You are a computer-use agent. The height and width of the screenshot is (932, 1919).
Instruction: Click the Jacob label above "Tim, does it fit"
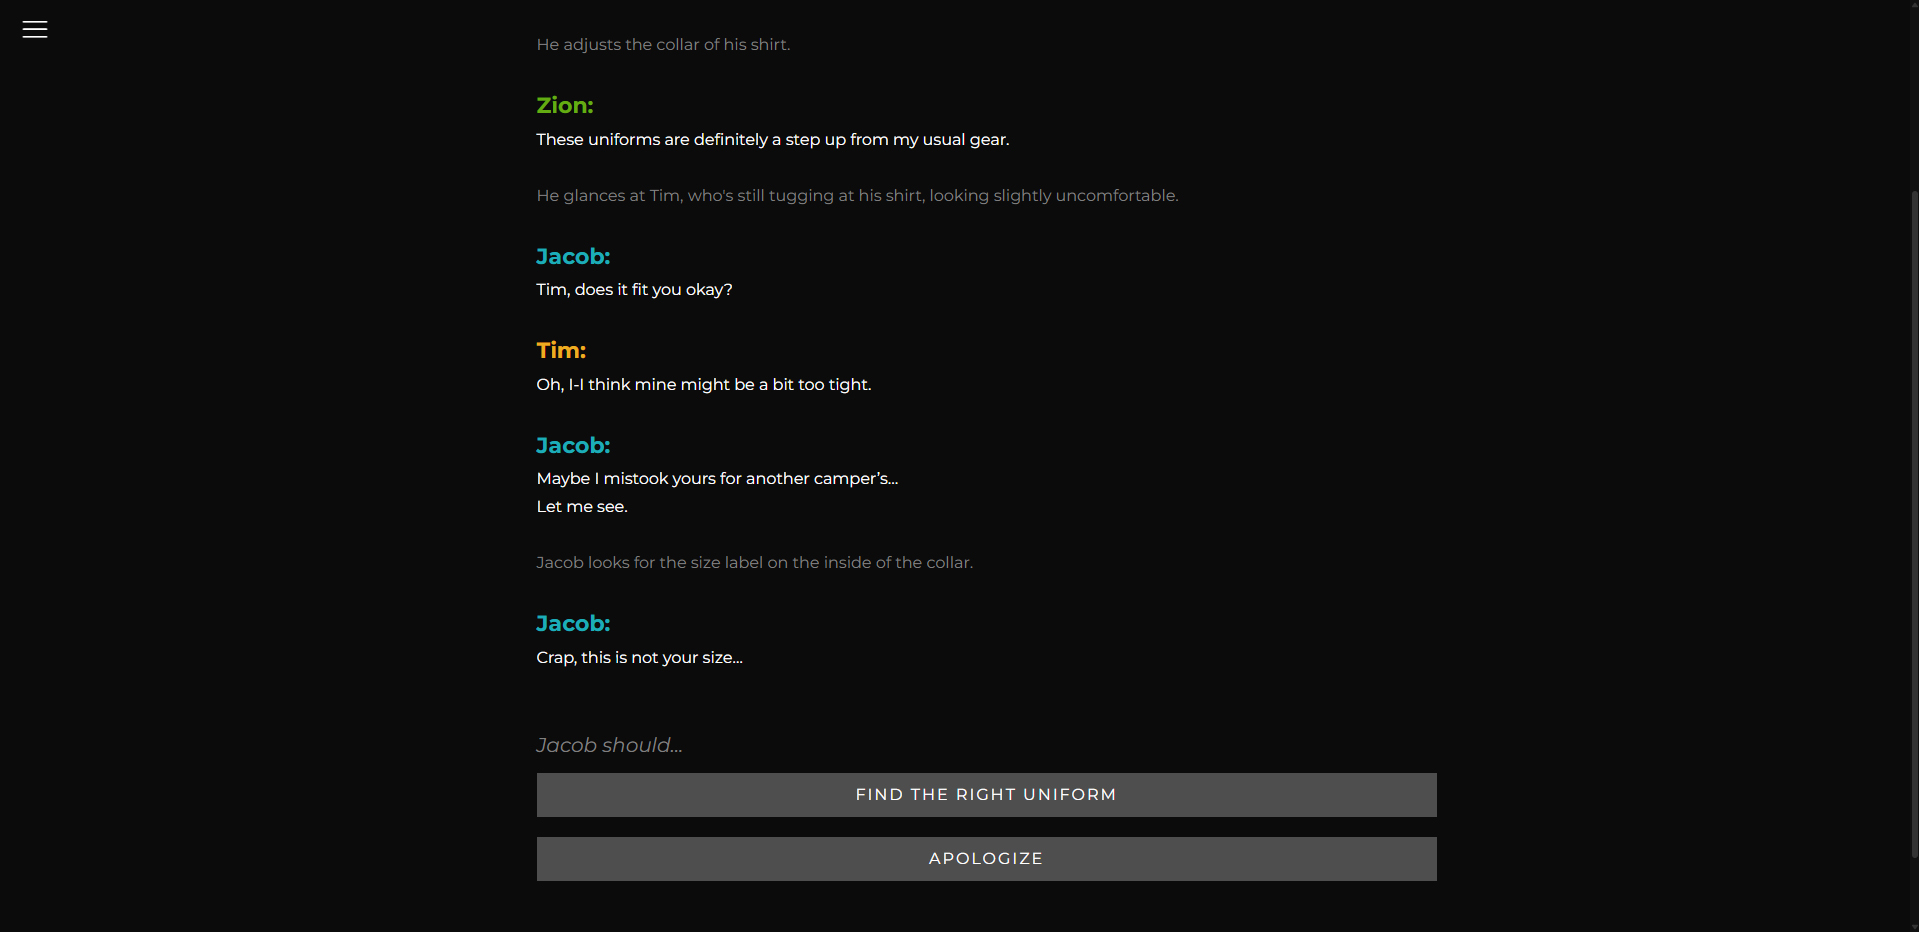573,257
